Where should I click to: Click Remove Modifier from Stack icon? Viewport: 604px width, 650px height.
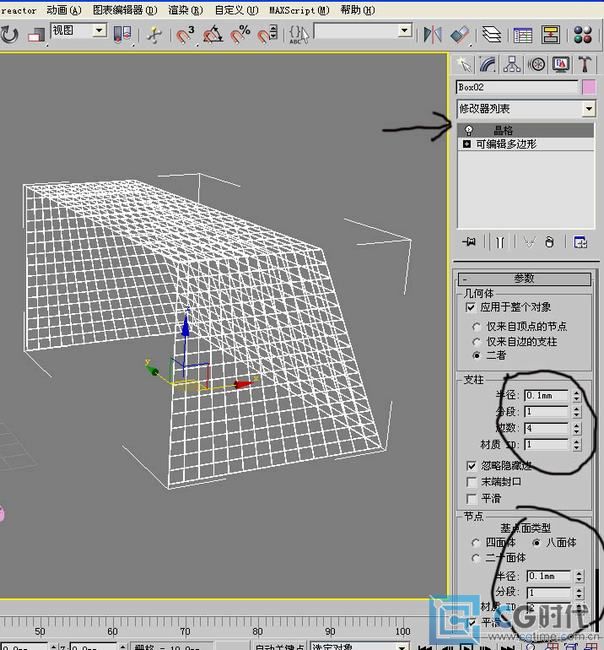click(549, 242)
